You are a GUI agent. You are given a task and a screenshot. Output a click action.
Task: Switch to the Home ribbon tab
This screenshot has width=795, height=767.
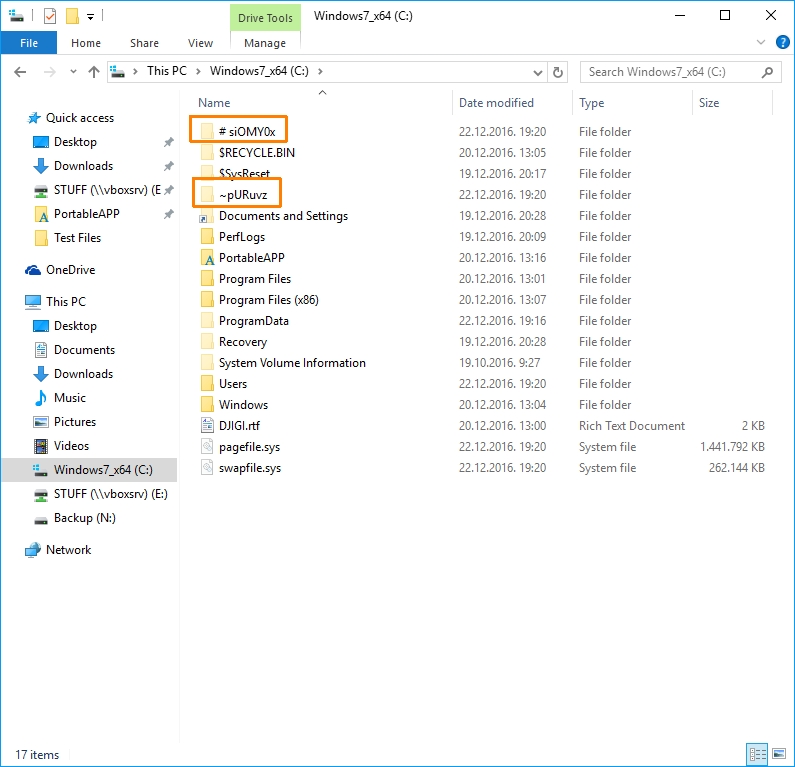tap(86, 43)
